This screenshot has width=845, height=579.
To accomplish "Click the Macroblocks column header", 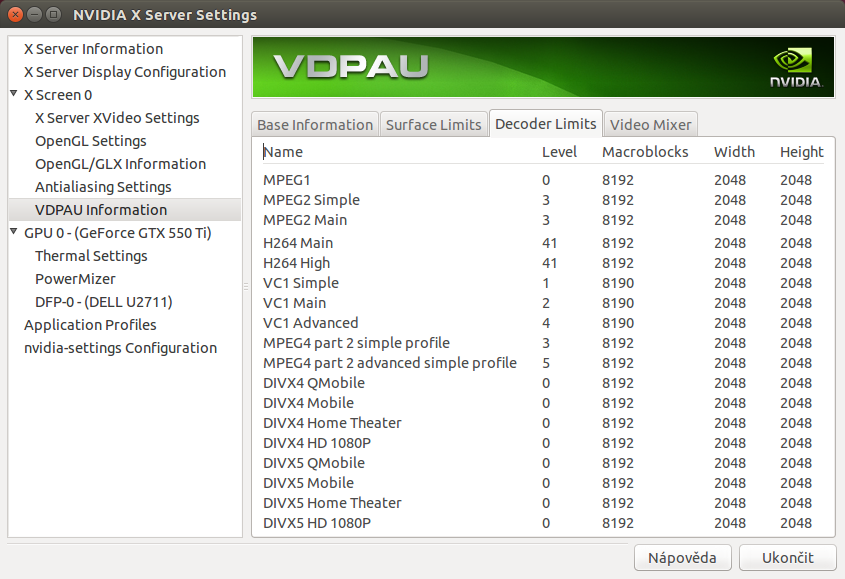I will click(x=645, y=152).
